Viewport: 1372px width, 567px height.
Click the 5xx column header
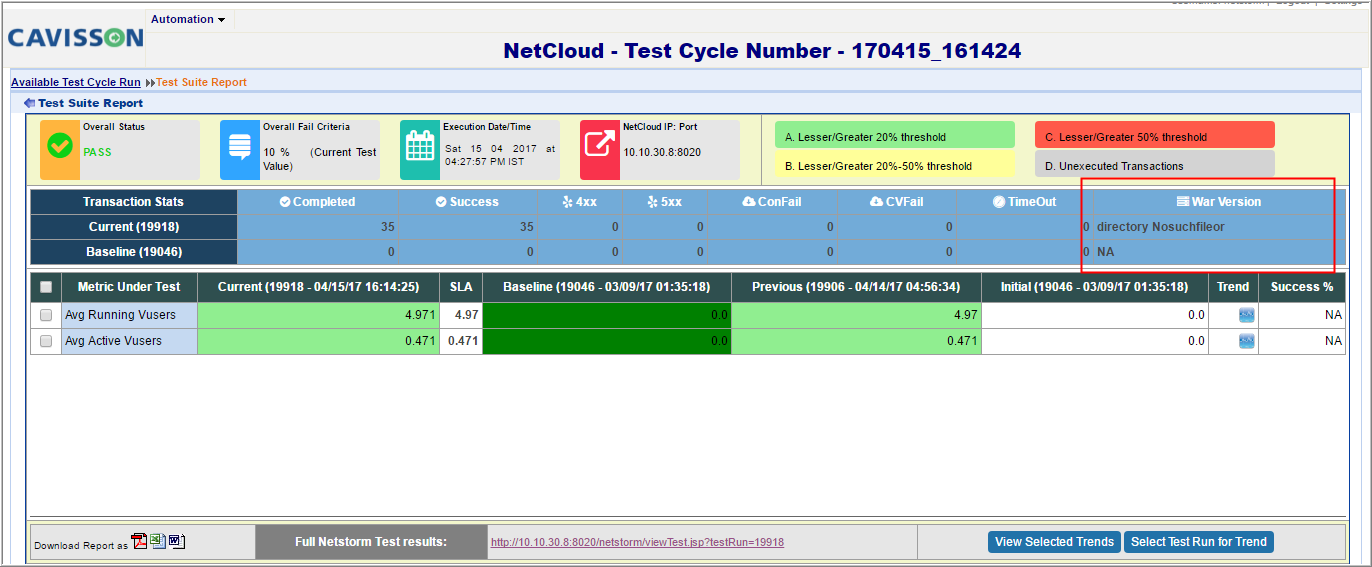[x=664, y=202]
